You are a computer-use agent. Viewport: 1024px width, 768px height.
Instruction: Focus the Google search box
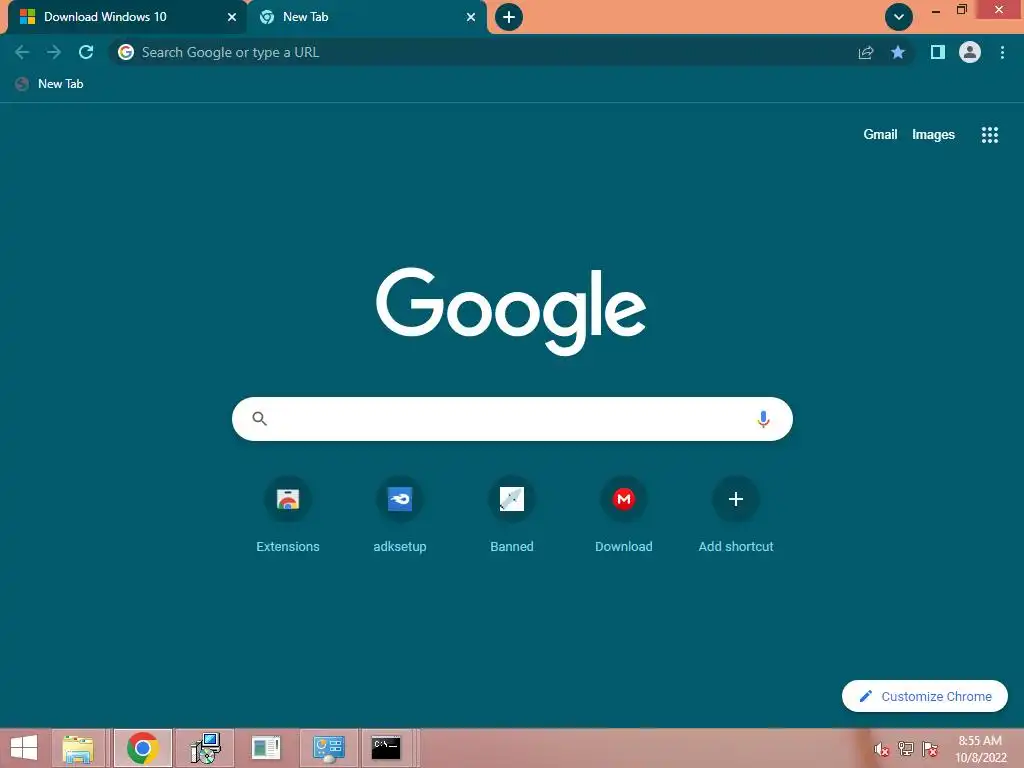tap(512, 419)
